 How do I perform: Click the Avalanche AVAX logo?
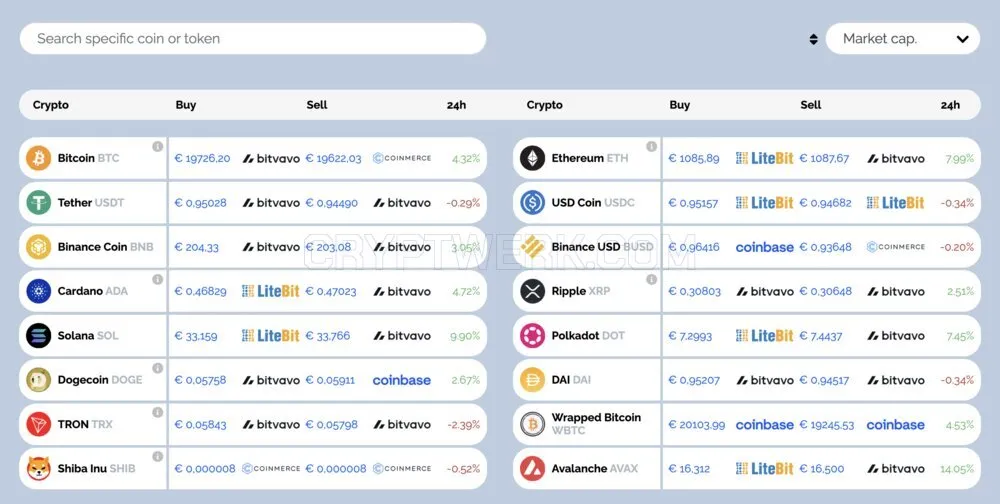coord(533,468)
